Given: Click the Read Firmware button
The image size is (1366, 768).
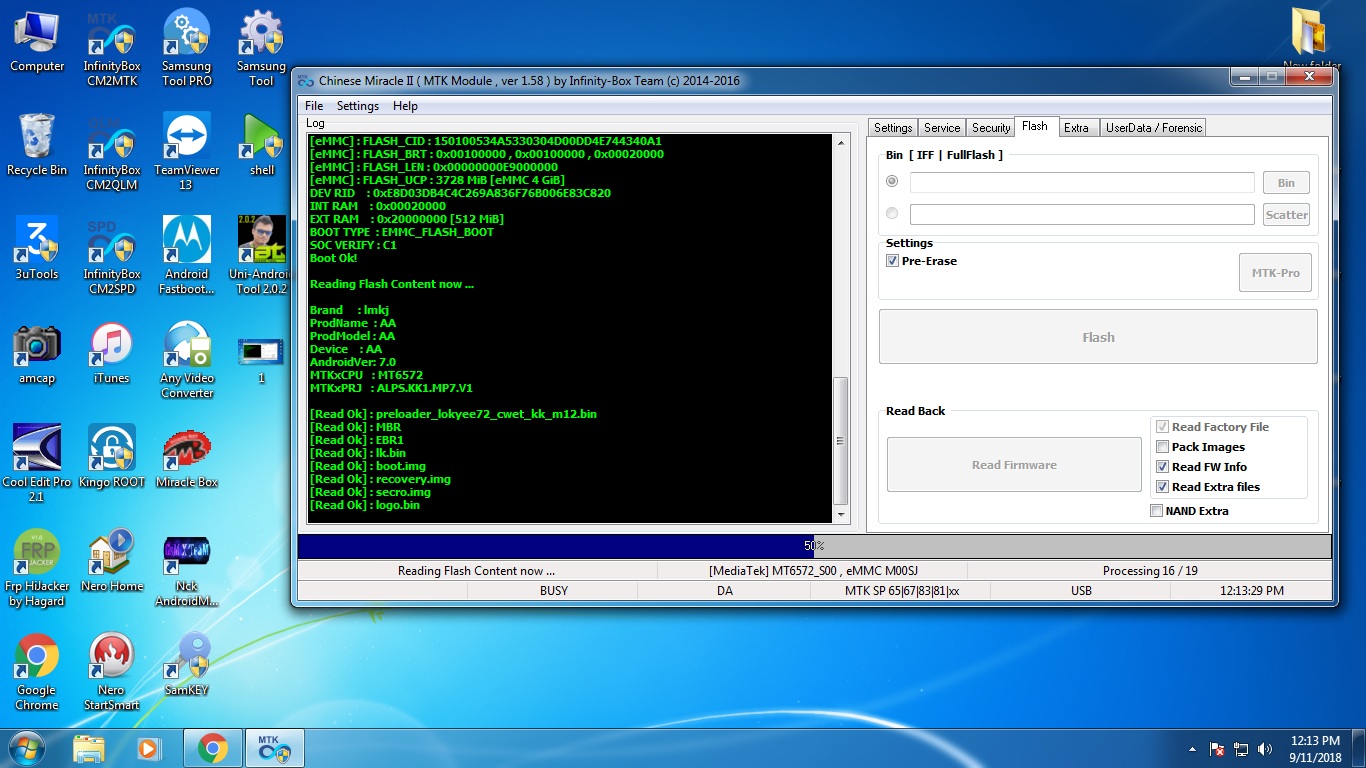Looking at the screenshot, I should [1014, 465].
